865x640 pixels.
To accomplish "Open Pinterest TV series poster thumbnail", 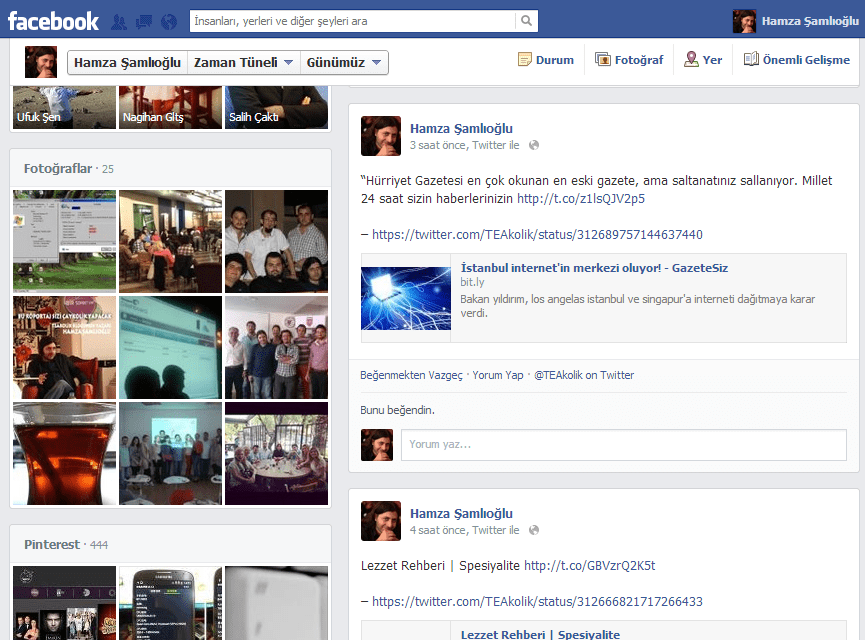I will 65,603.
